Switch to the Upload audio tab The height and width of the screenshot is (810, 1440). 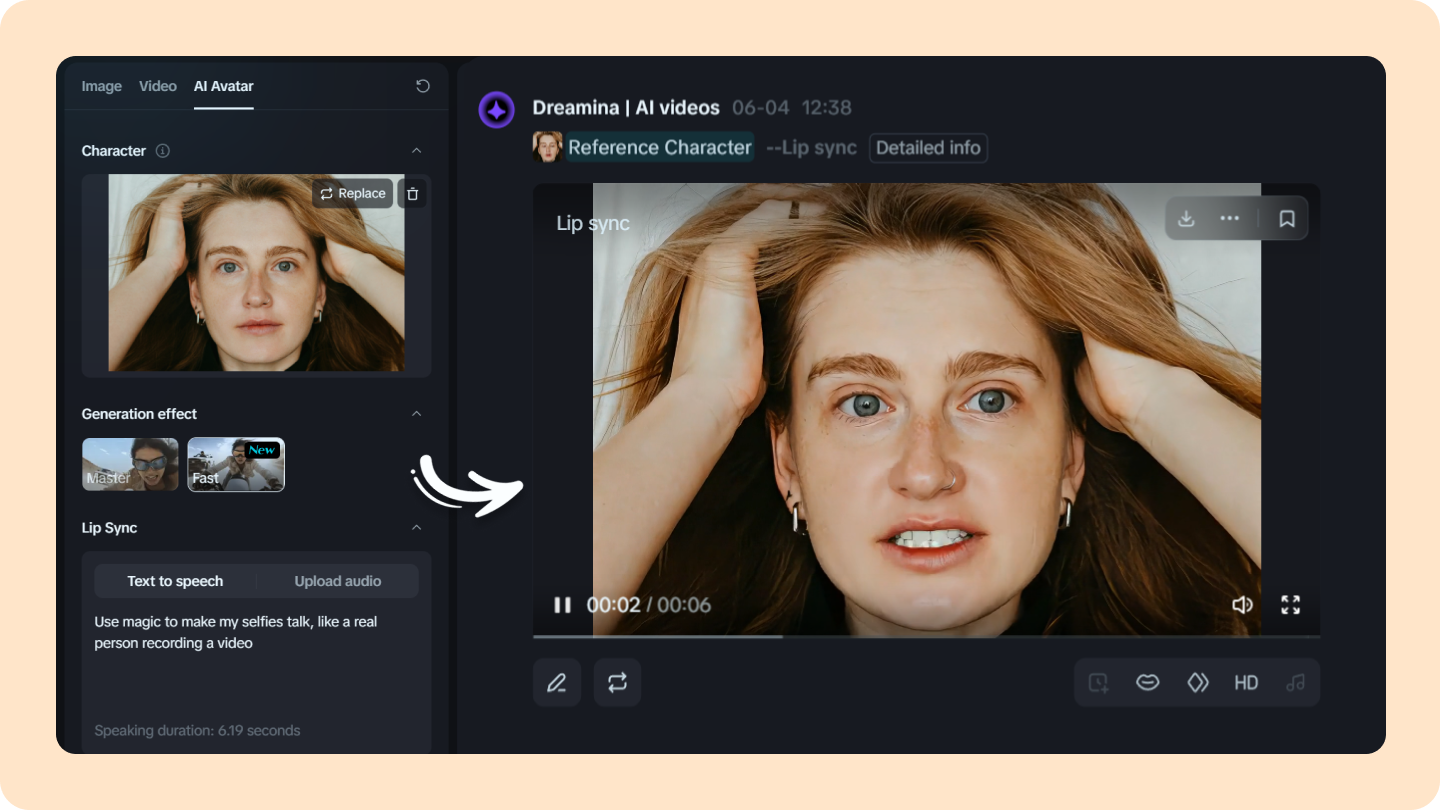[337, 581]
